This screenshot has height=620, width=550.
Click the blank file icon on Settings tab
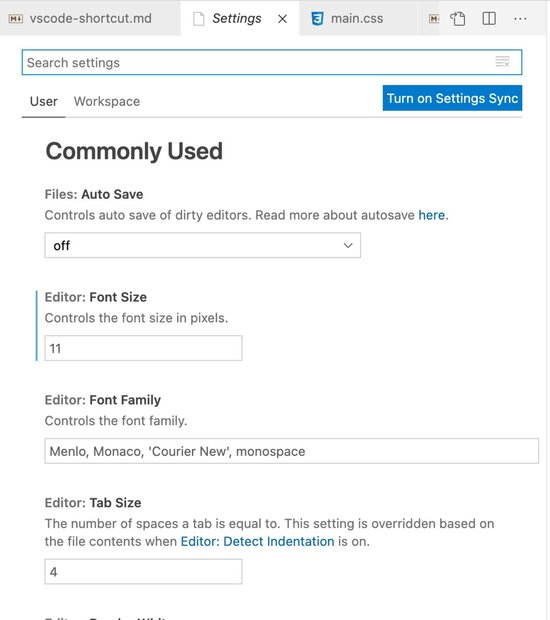[x=198, y=19]
